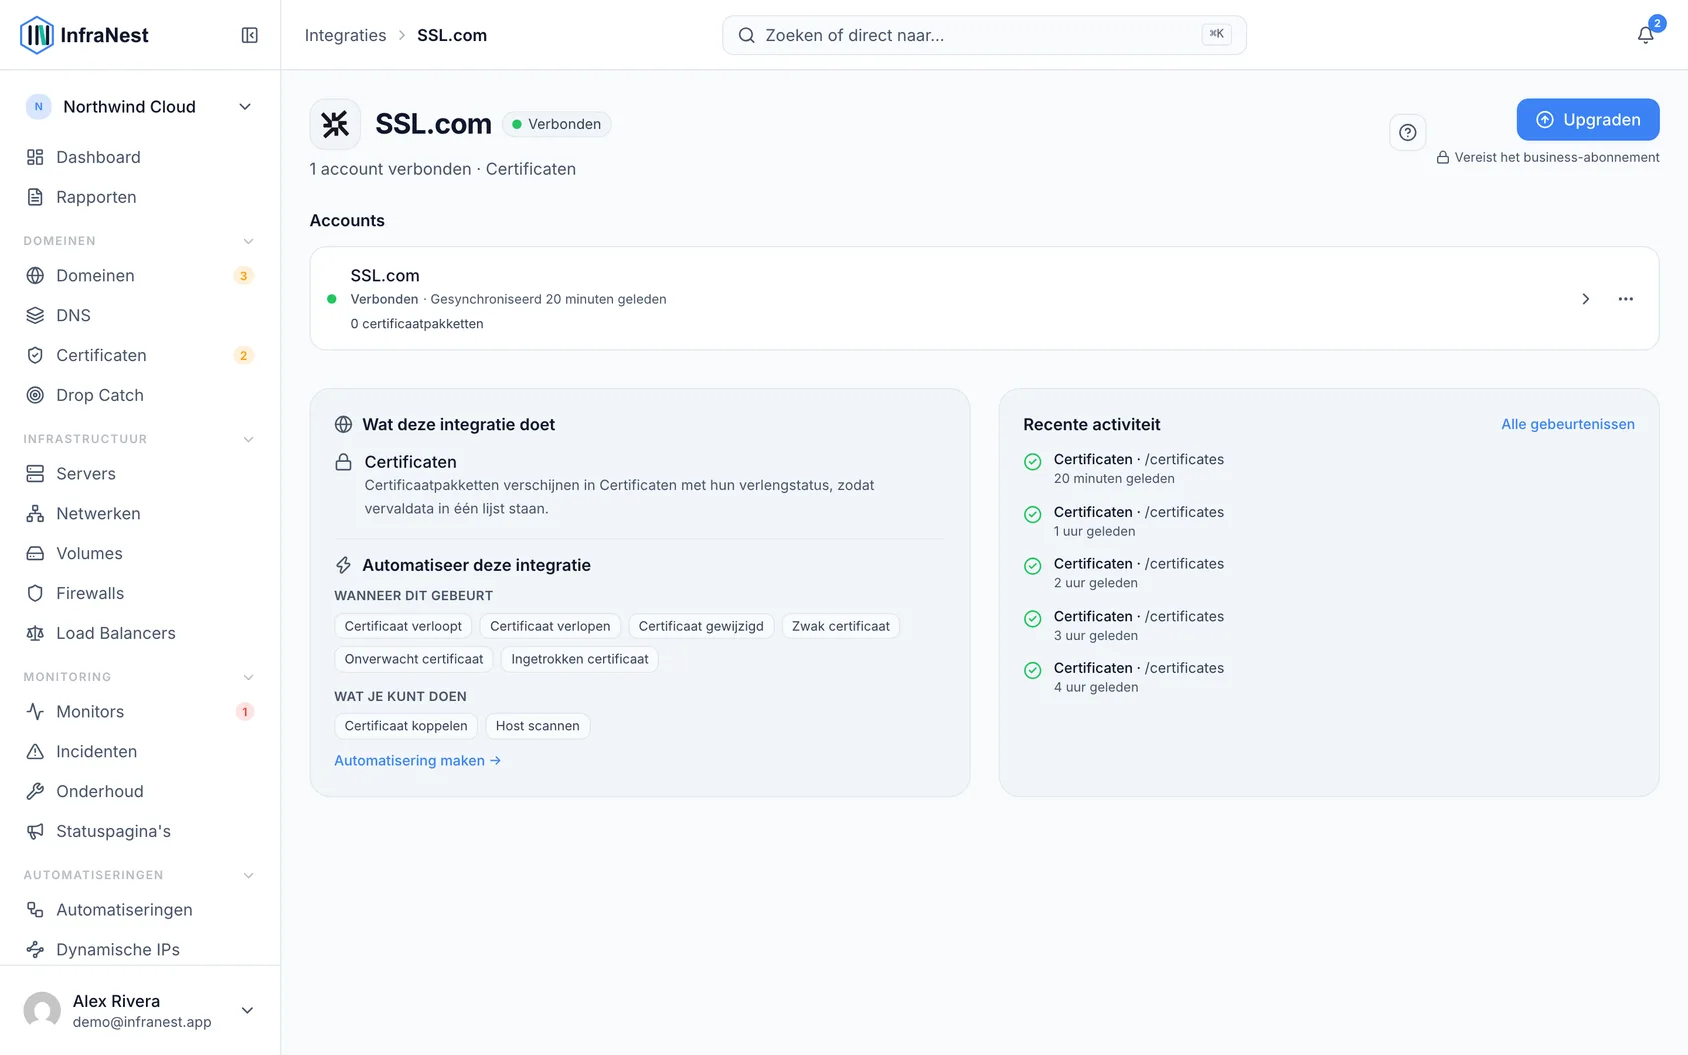This screenshot has height=1055, width=1688.
Task: Collapse the AUTOMATISERINGEN section
Action: [249, 875]
